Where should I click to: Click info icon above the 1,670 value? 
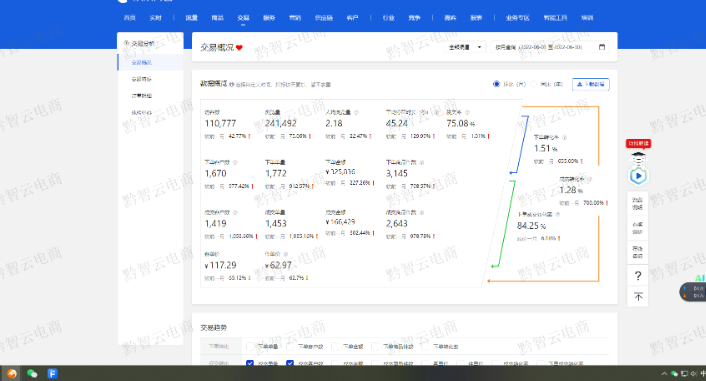[x=235, y=162]
